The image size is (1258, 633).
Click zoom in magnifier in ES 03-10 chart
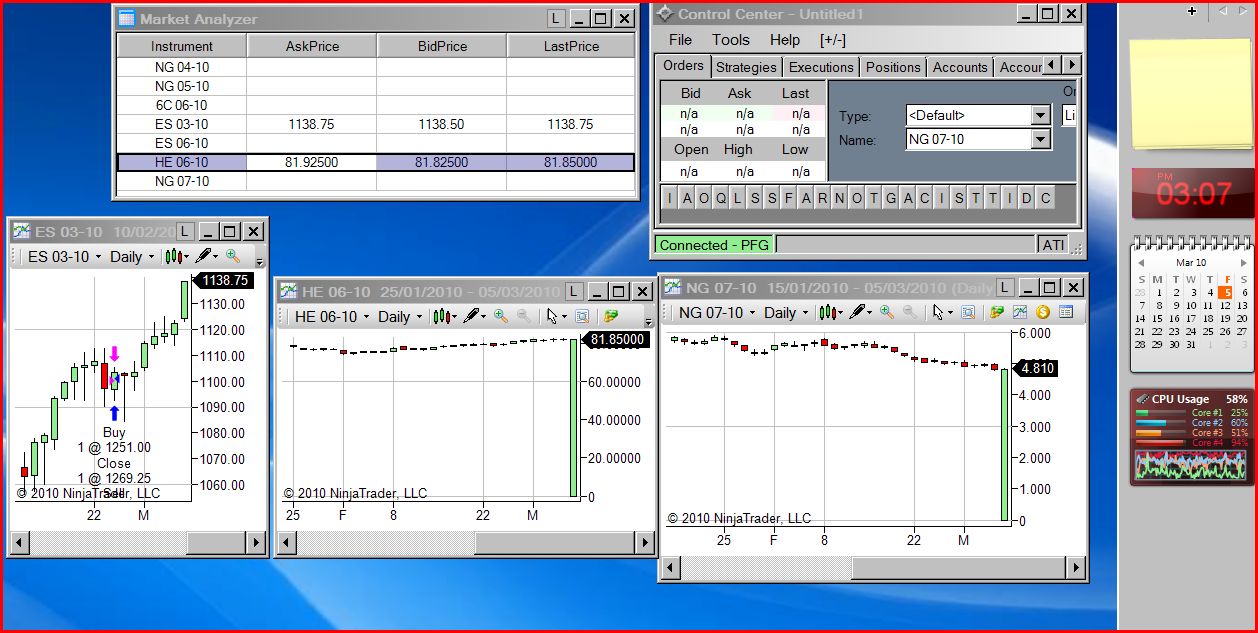click(x=232, y=256)
